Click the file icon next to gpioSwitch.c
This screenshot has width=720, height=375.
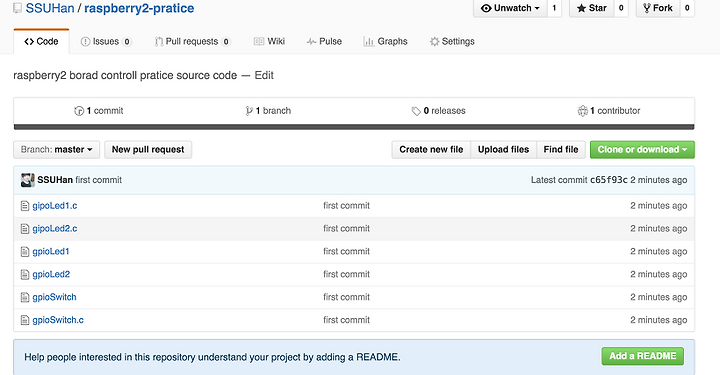click(x=25, y=320)
